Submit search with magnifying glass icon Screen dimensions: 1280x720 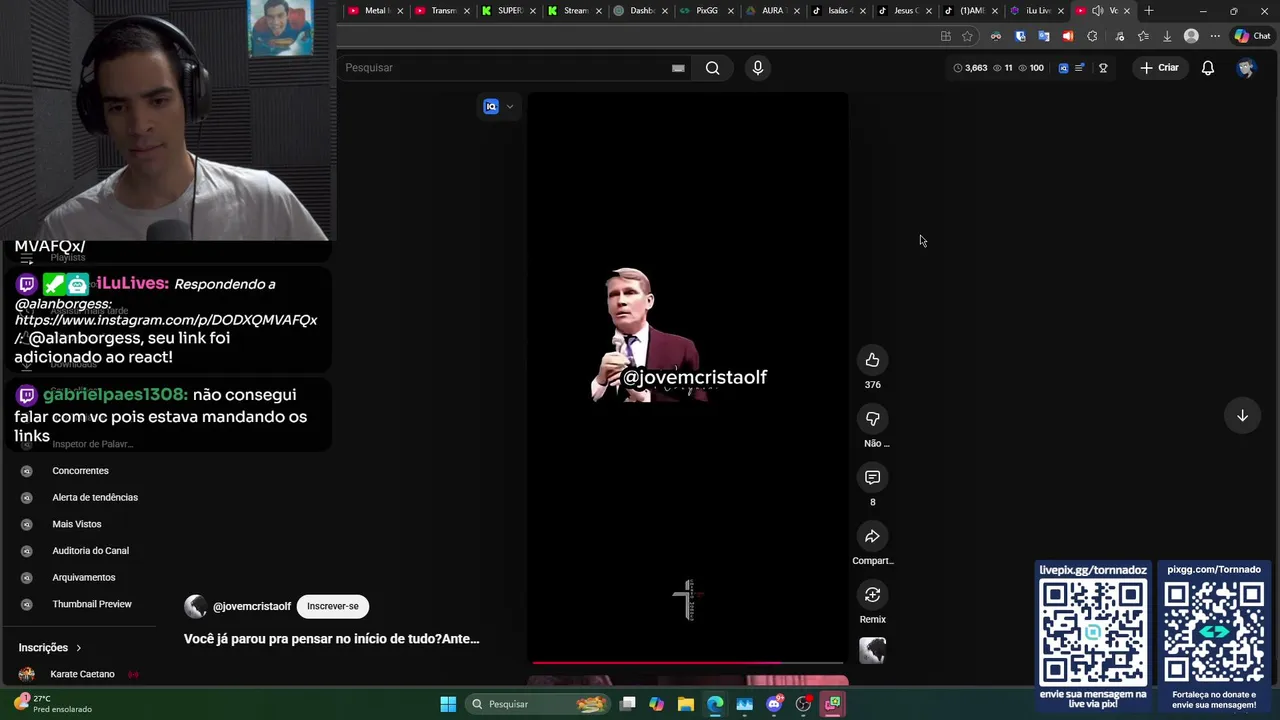(712, 68)
